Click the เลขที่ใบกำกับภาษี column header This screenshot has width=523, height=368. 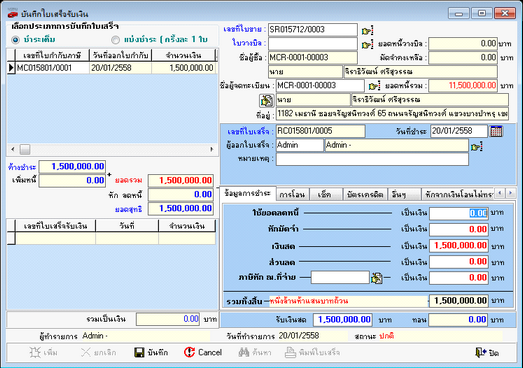(52, 55)
